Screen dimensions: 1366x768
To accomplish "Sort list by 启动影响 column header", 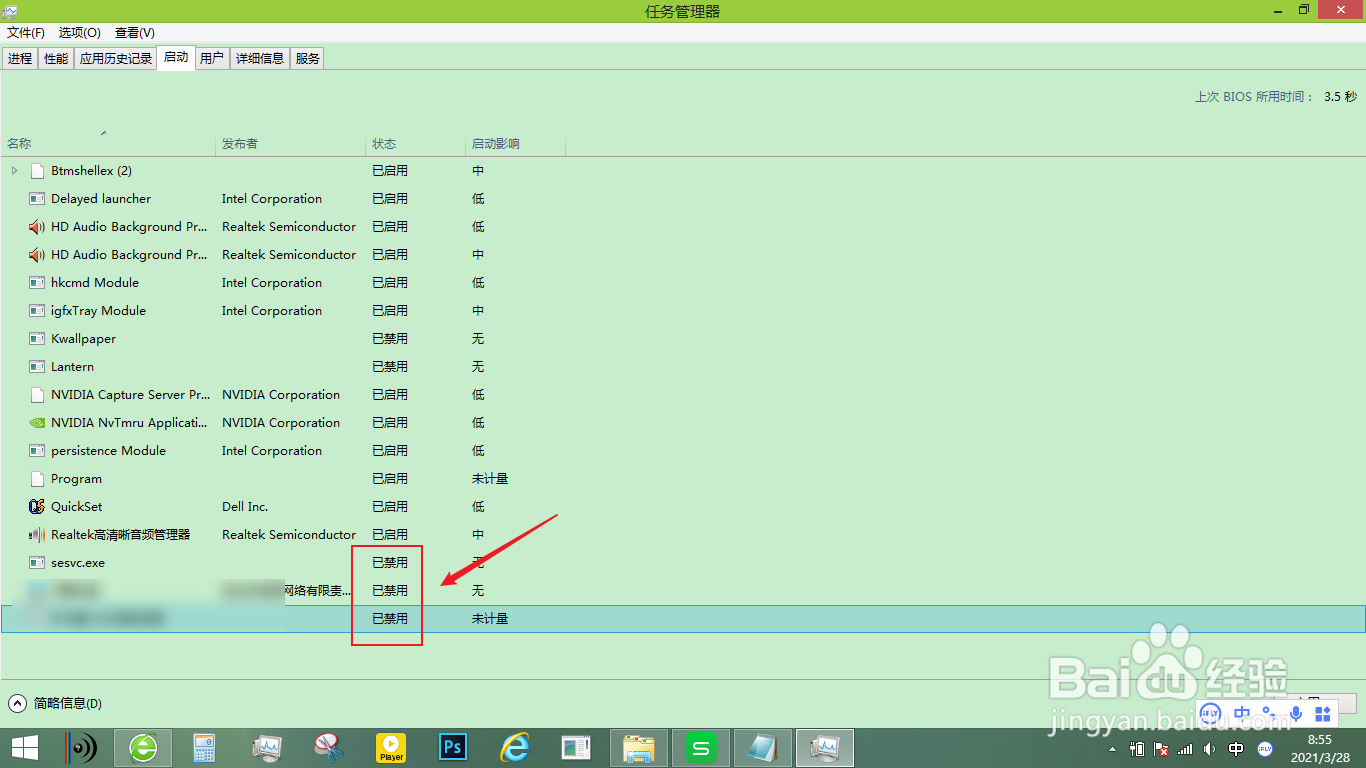I will tap(516, 144).
